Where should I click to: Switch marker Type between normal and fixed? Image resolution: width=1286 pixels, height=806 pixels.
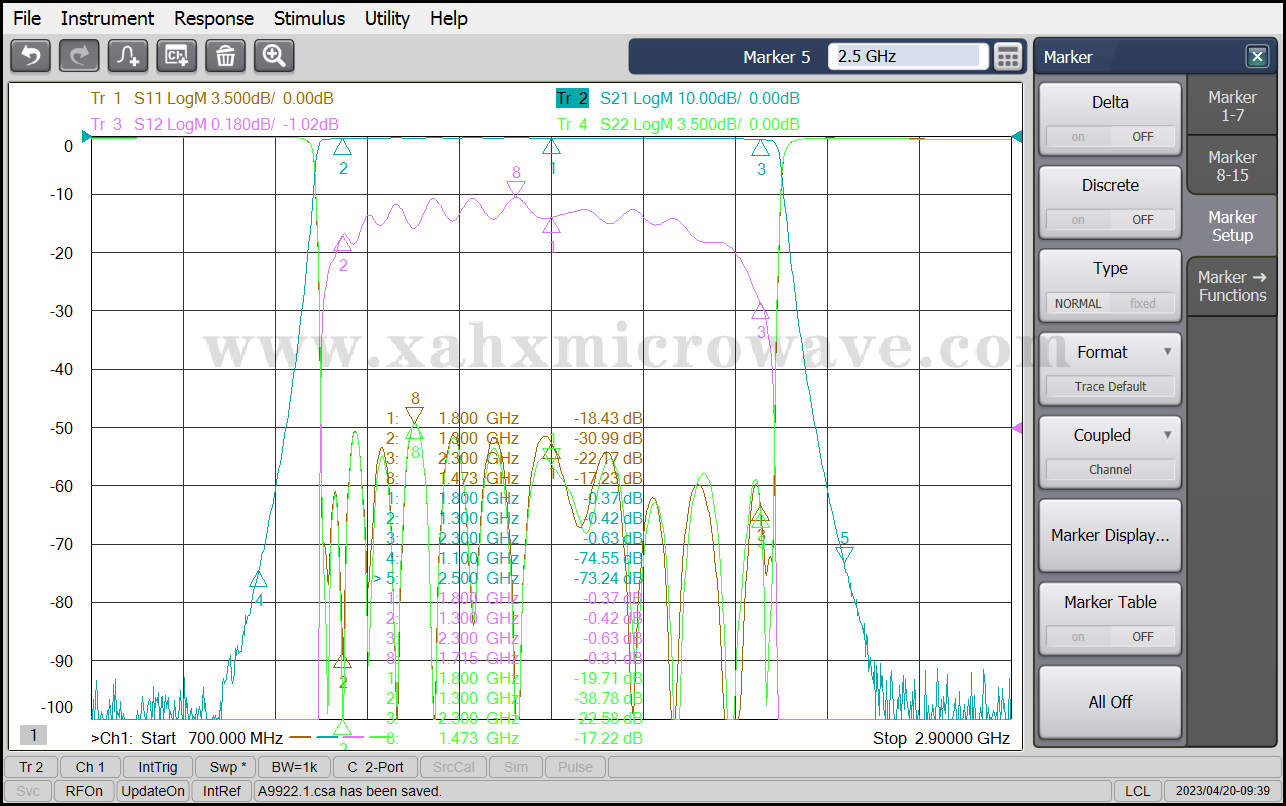pyautogui.click(x=1110, y=303)
